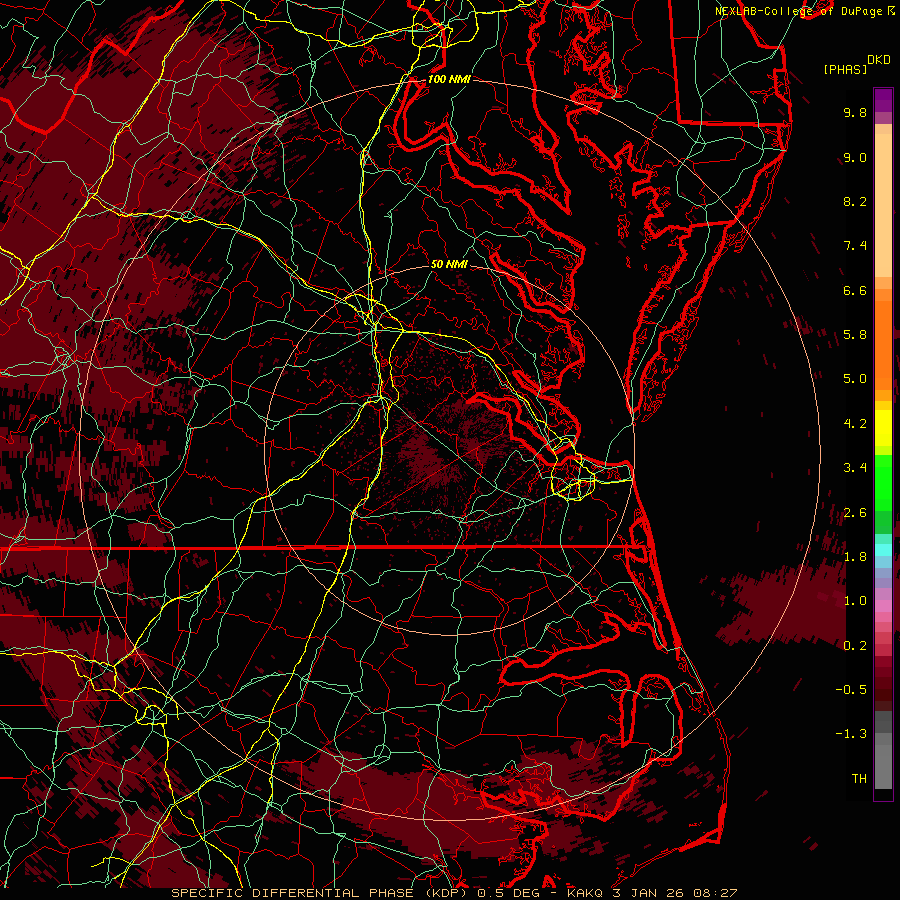The height and width of the screenshot is (900, 900).
Task: Pick the pink swatch beside 1.0
Action: pyautogui.click(x=883, y=606)
